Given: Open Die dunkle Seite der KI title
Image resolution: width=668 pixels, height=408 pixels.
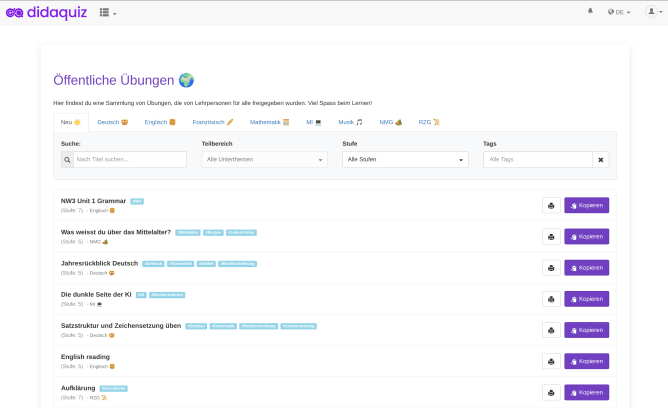Looking at the screenshot, I should [x=96, y=294].
